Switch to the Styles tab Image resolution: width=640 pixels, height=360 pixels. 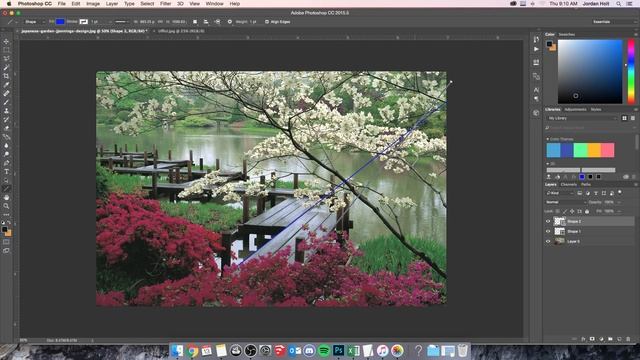point(596,109)
